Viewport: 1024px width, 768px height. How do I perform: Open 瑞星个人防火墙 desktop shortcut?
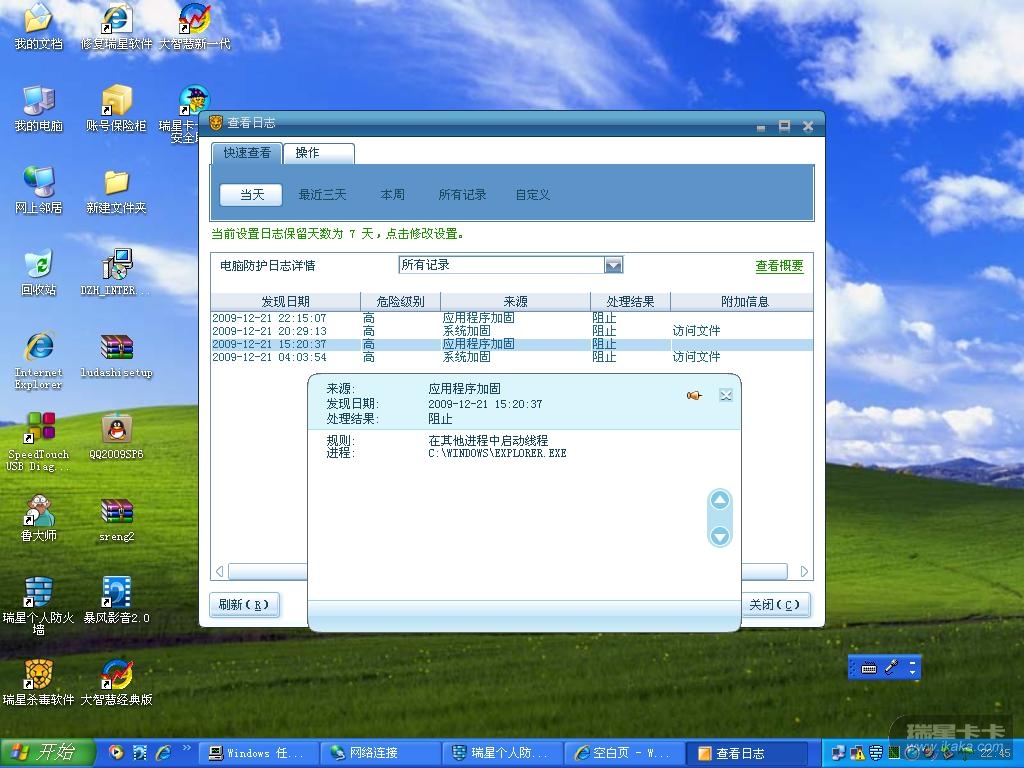(38, 594)
